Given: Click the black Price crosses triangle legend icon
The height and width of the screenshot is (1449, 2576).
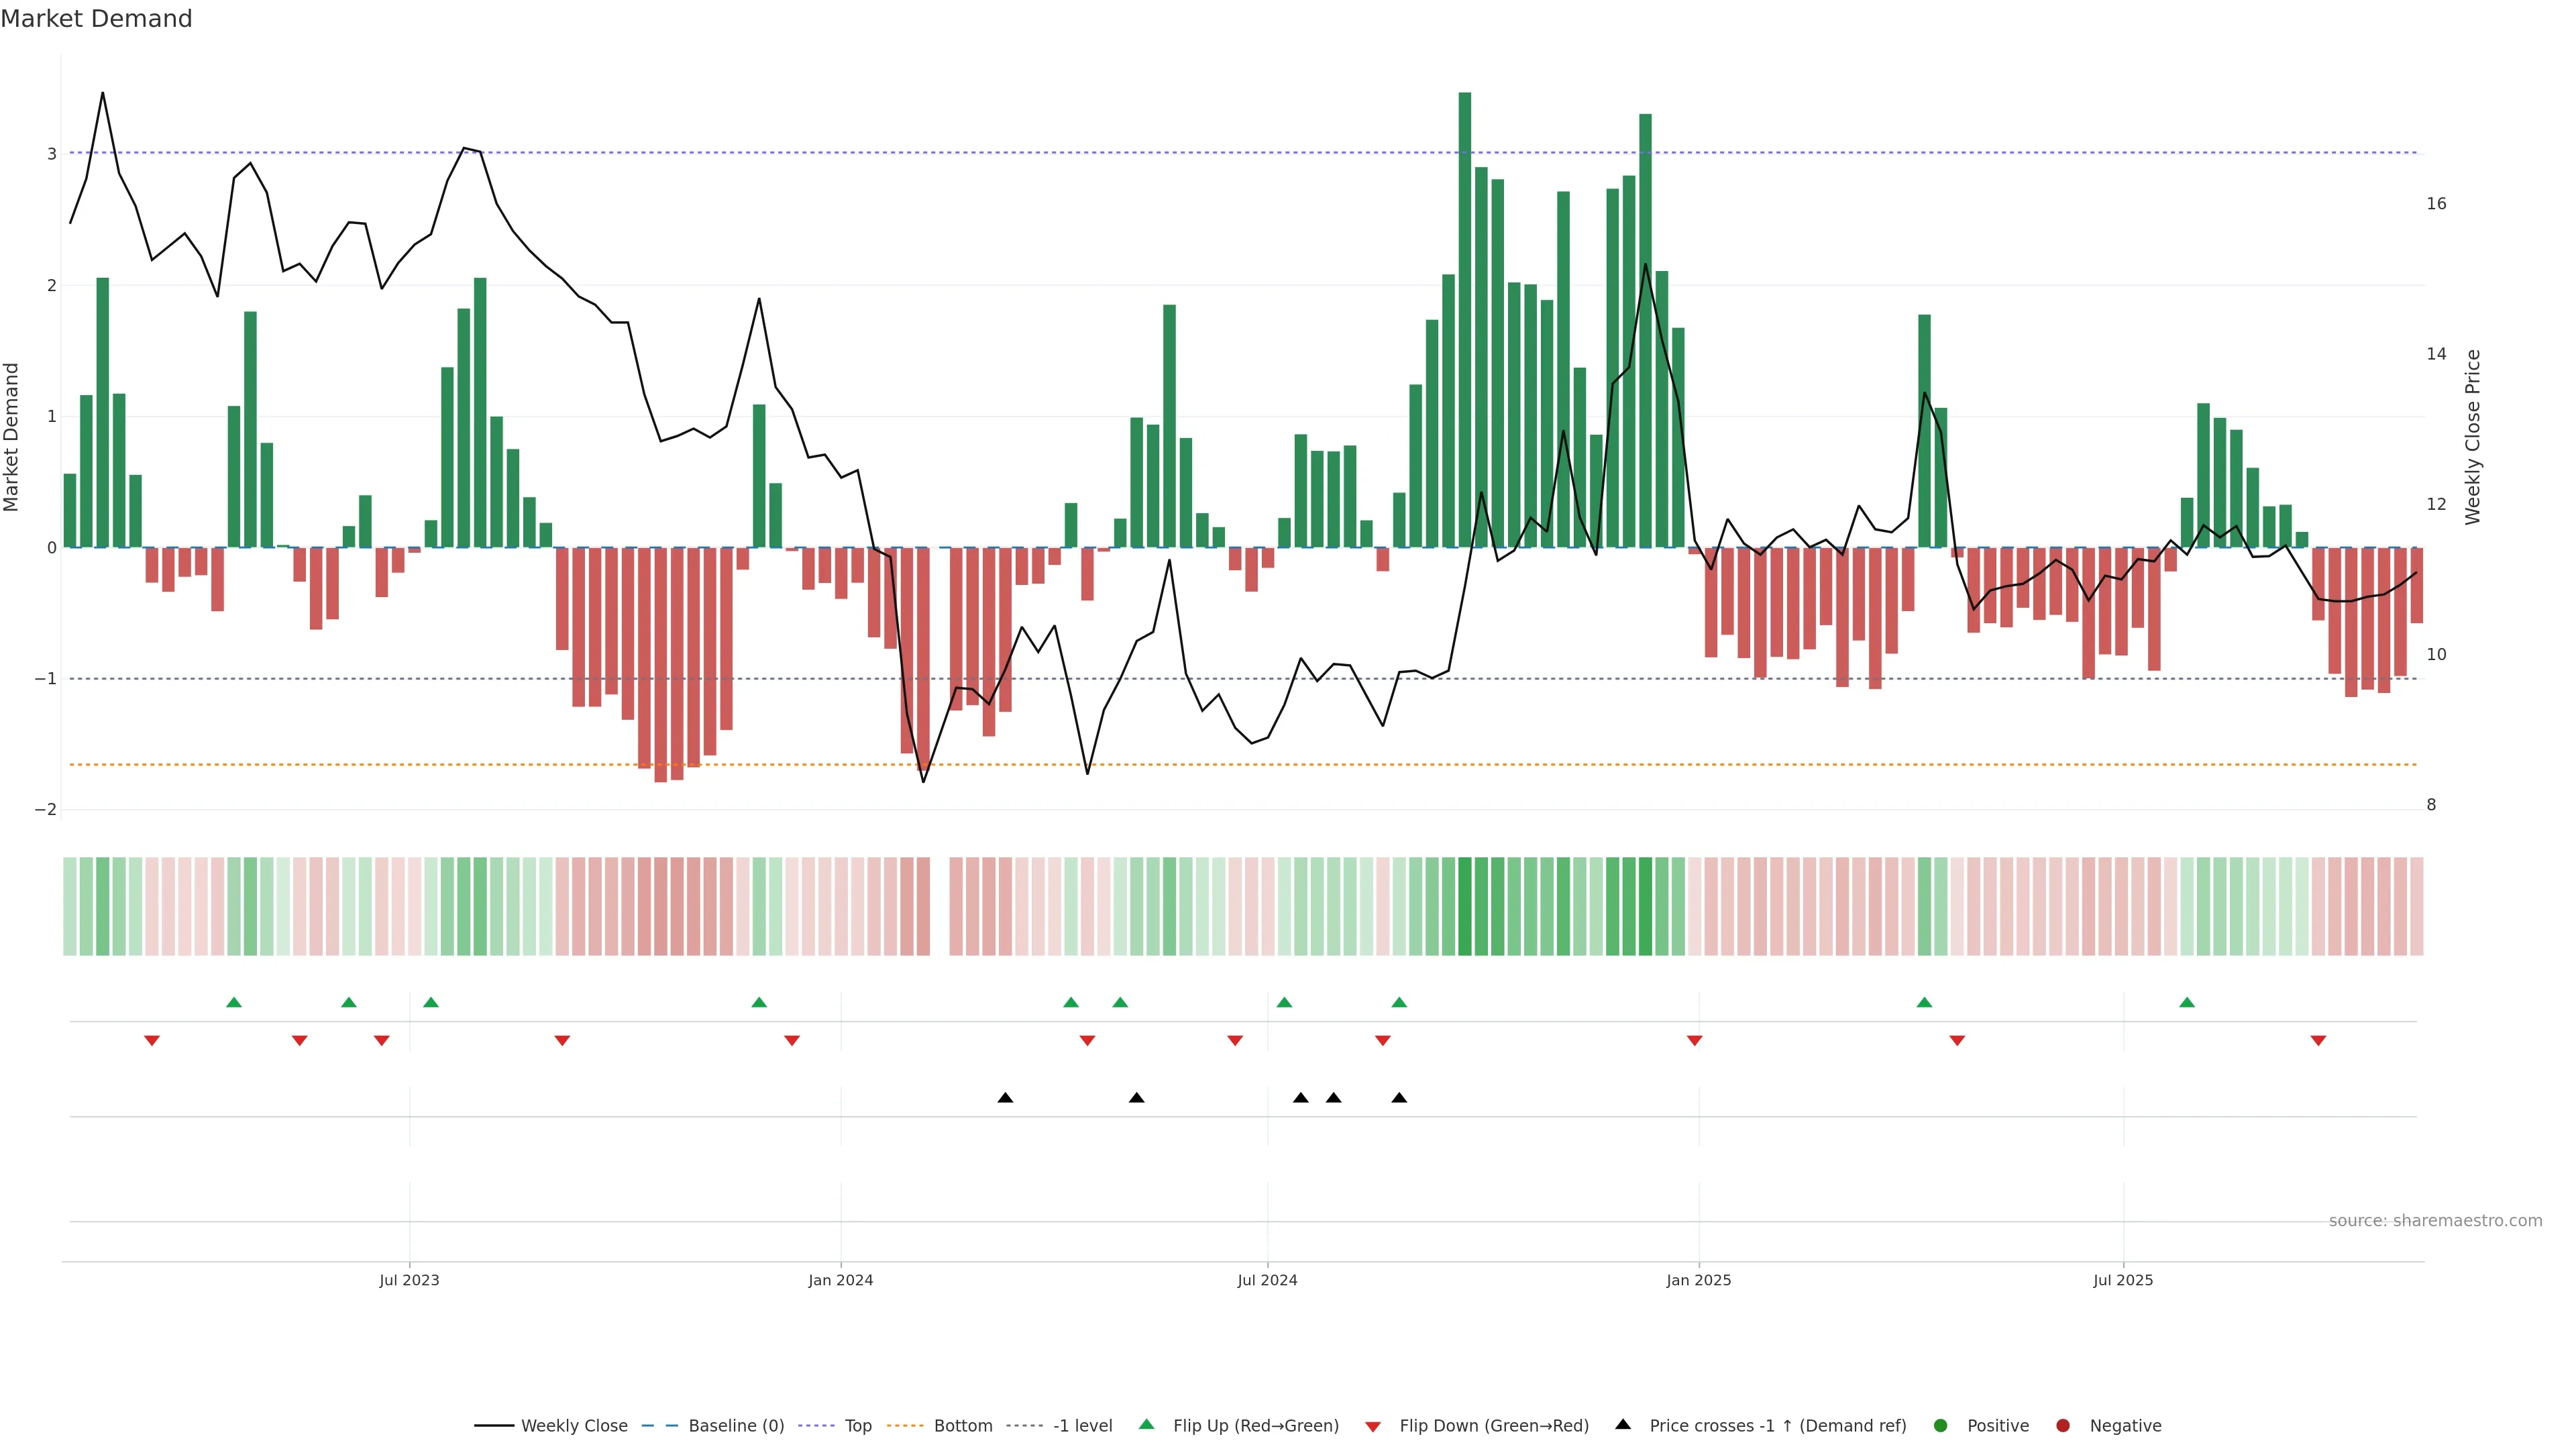Looking at the screenshot, I should pyautogui.click(x=1623, y=1424).
